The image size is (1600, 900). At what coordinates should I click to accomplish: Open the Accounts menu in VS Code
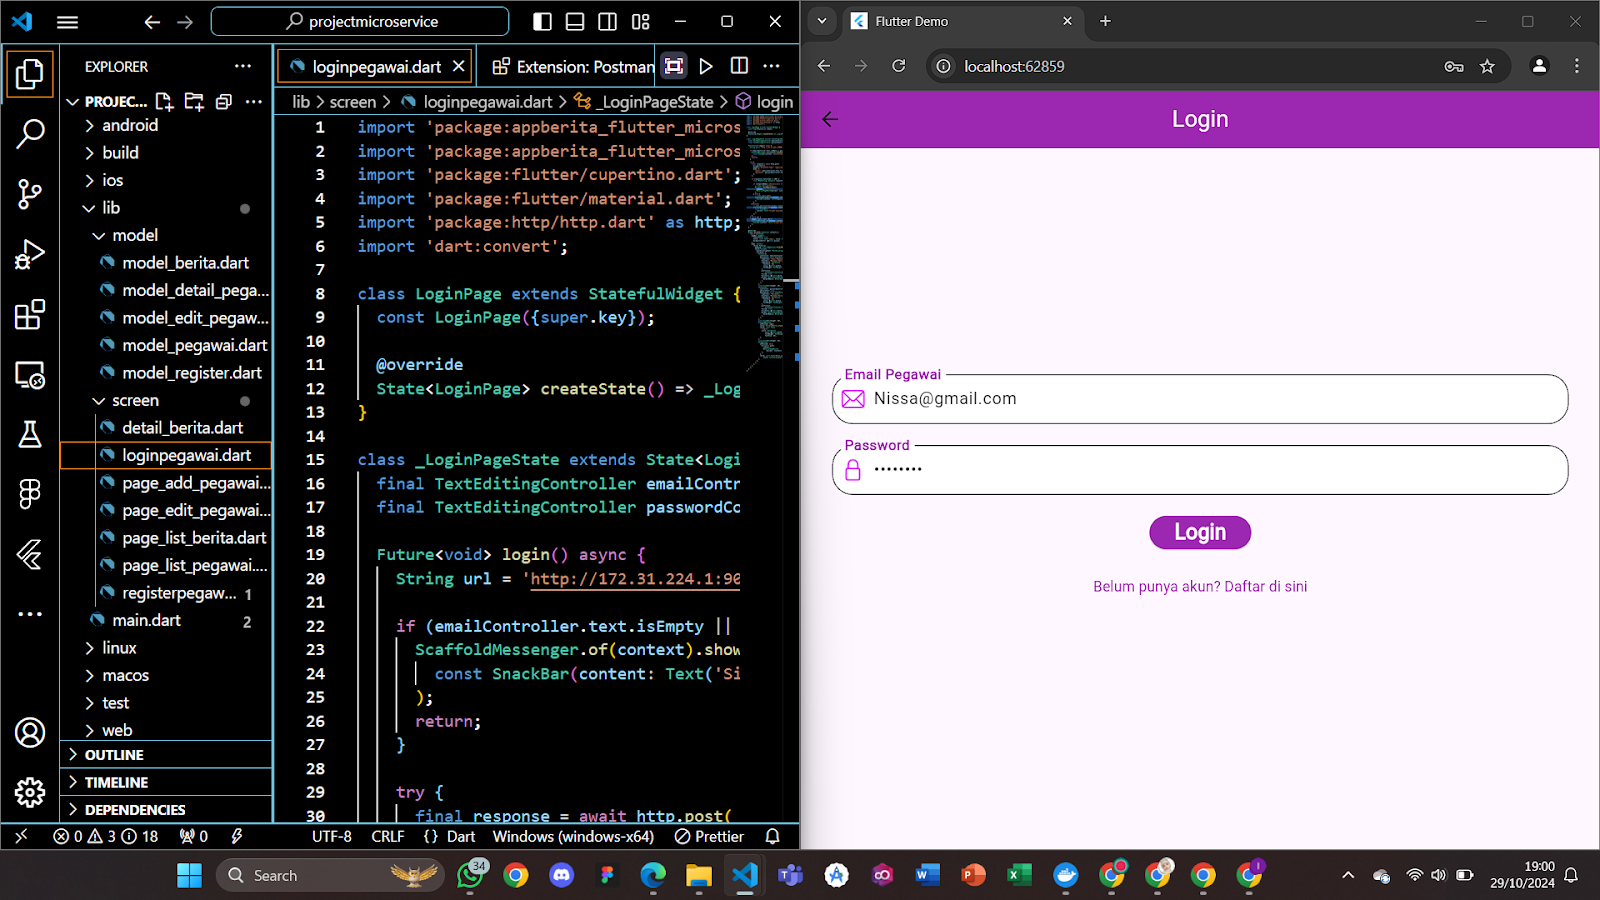[30, 733]
